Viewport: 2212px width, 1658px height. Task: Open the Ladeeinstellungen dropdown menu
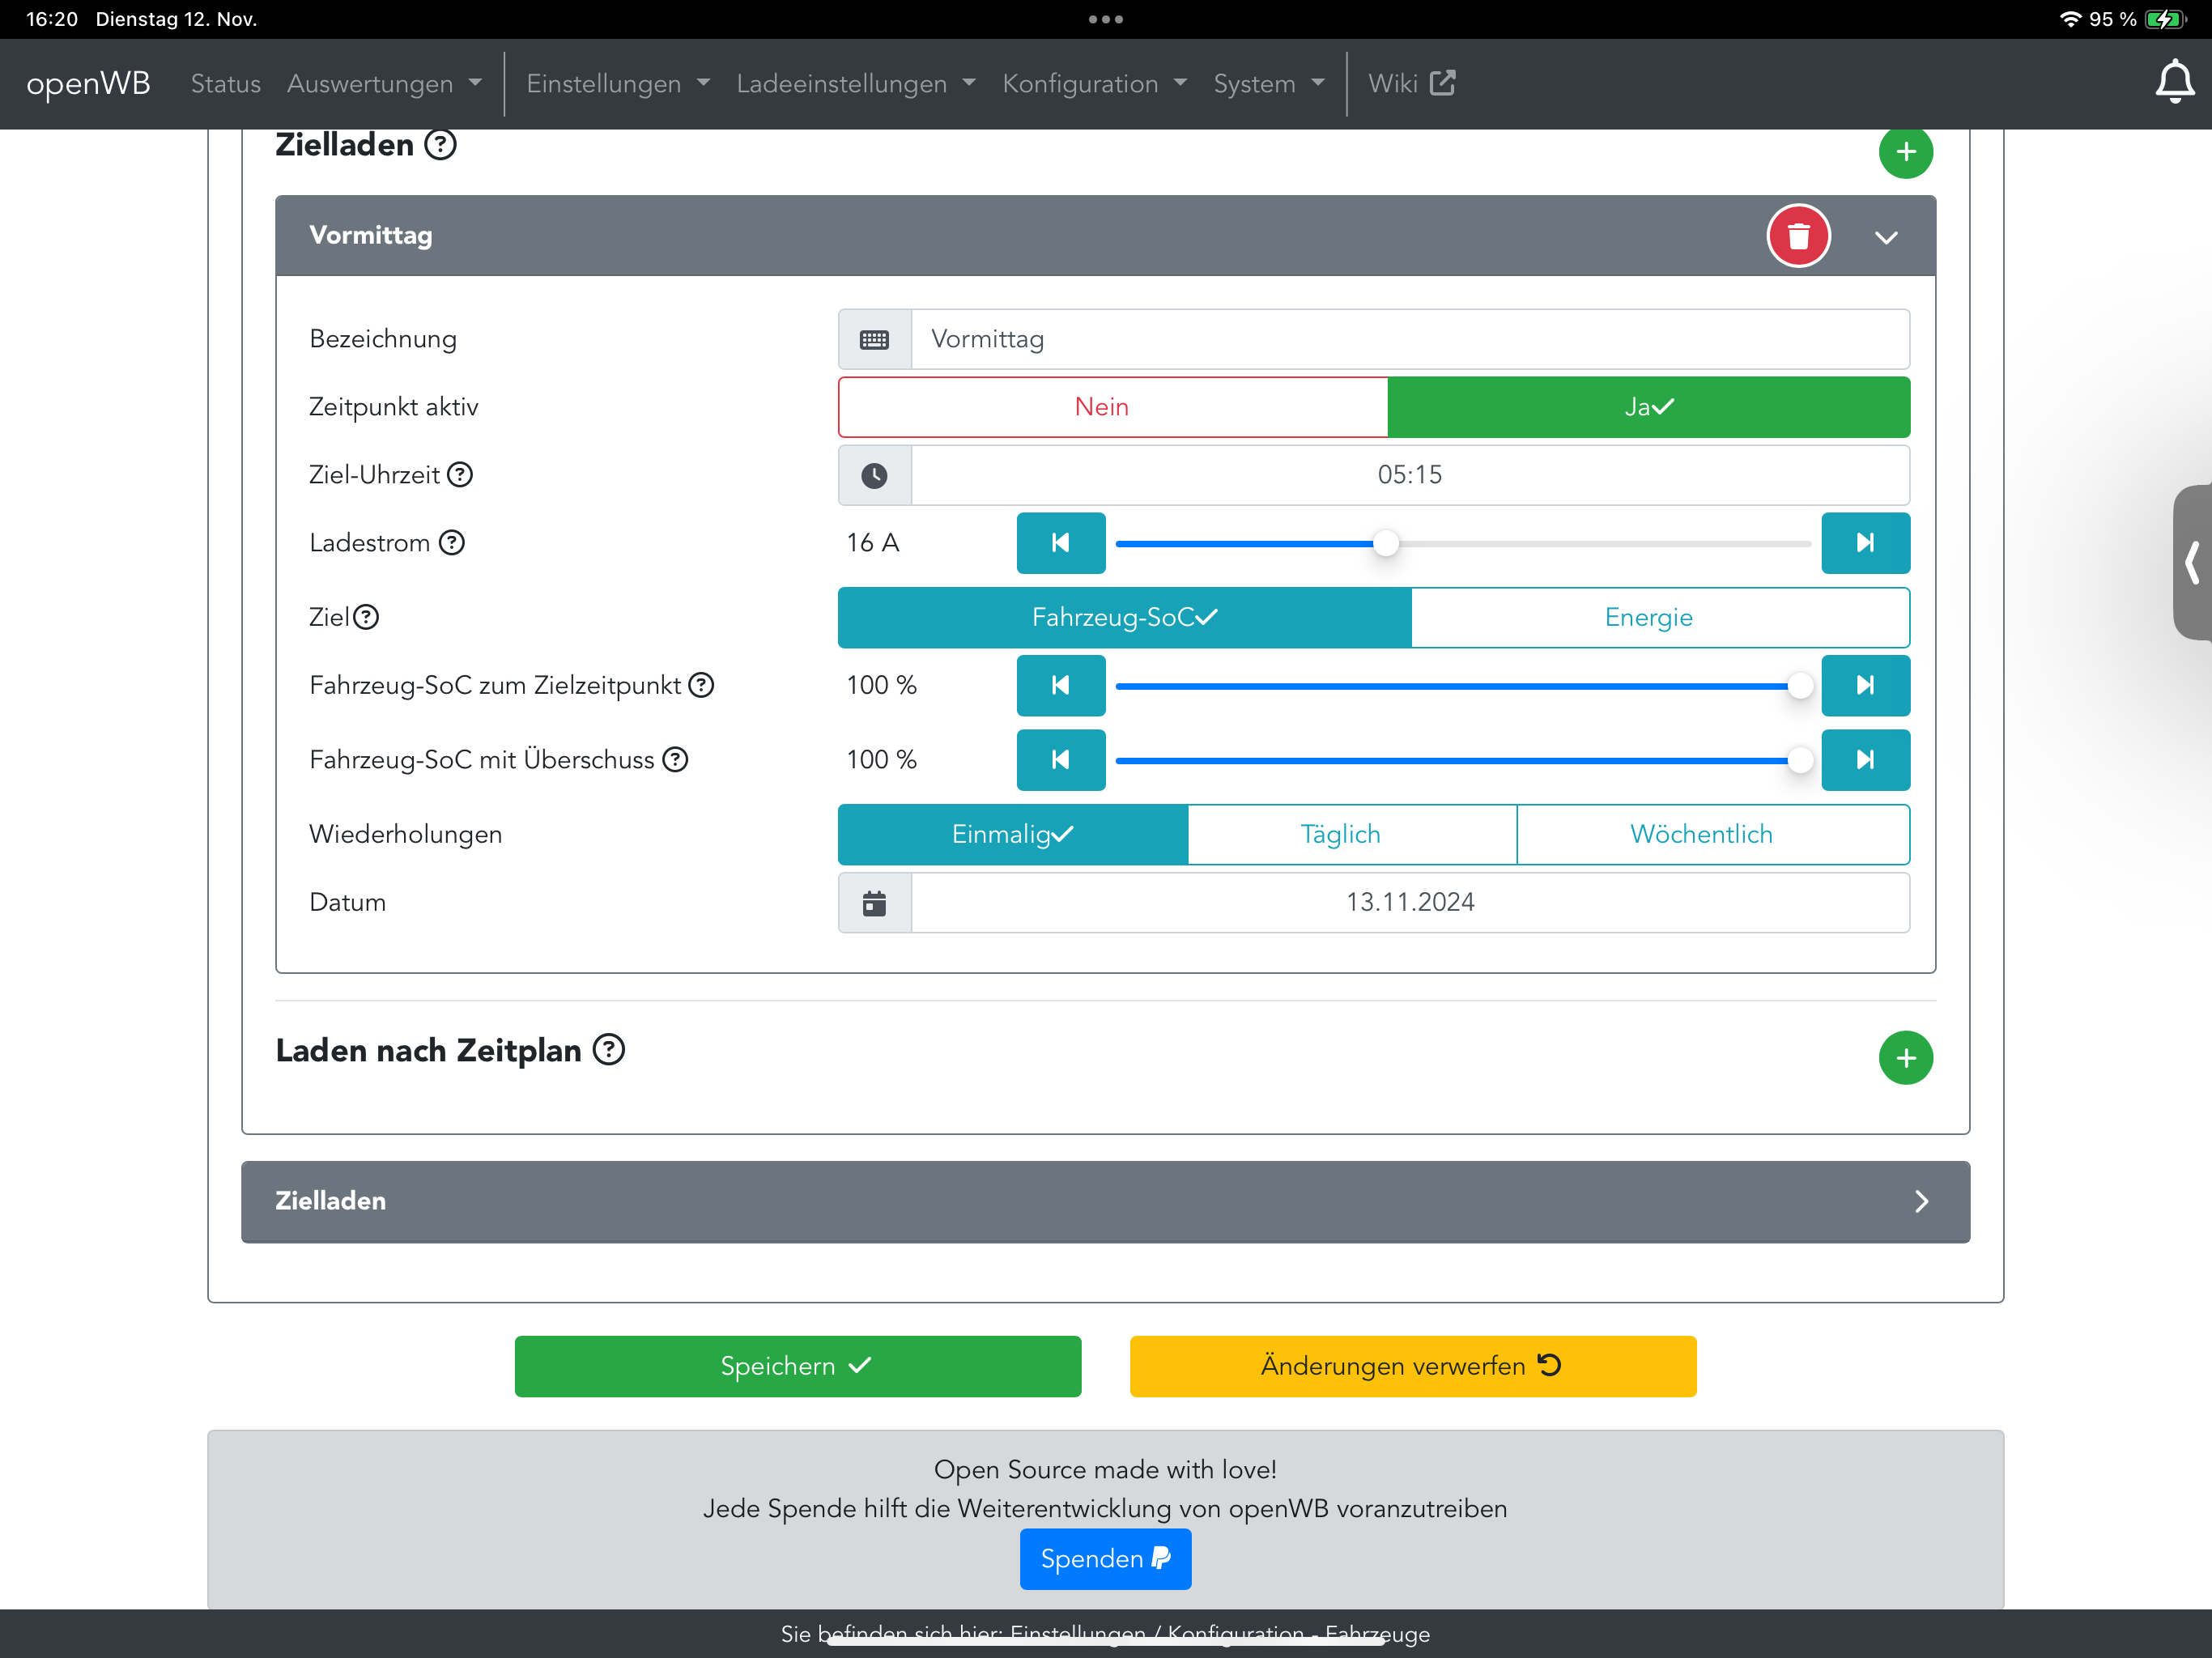tap(855, 84)
